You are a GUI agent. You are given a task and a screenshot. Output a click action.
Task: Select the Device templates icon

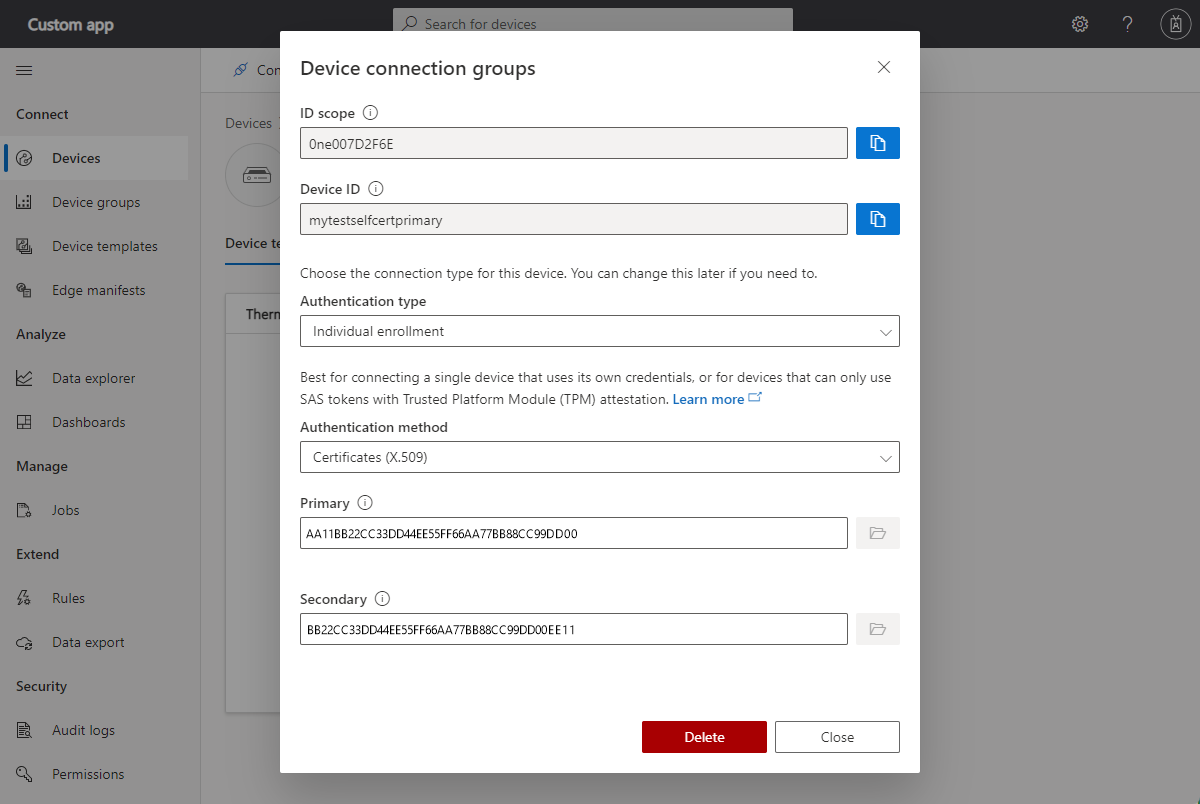[24, 245]
